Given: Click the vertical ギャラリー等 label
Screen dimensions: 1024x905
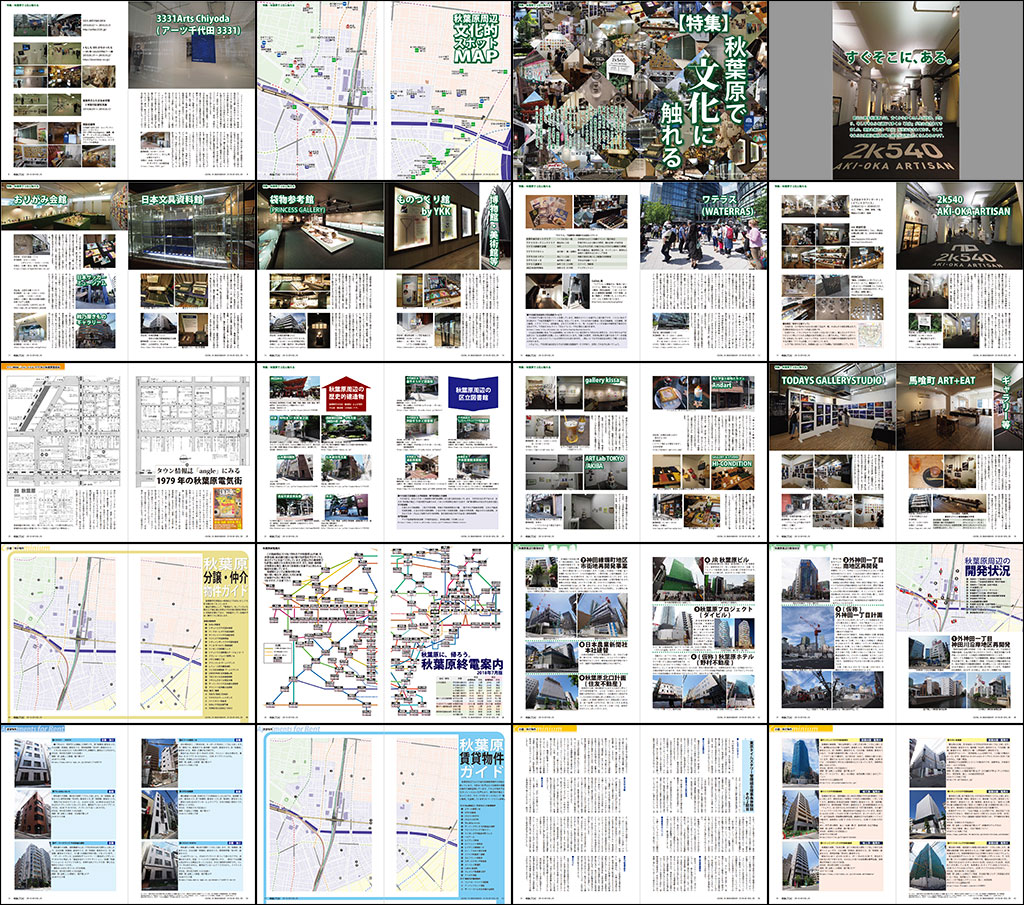Looking at the screenshot, I should [1006, 402].
